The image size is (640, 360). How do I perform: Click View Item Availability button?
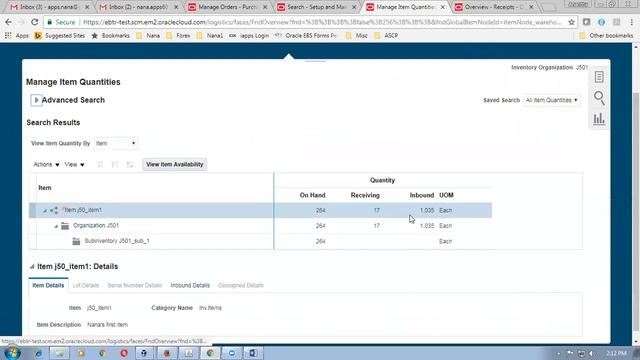(175, 164)
